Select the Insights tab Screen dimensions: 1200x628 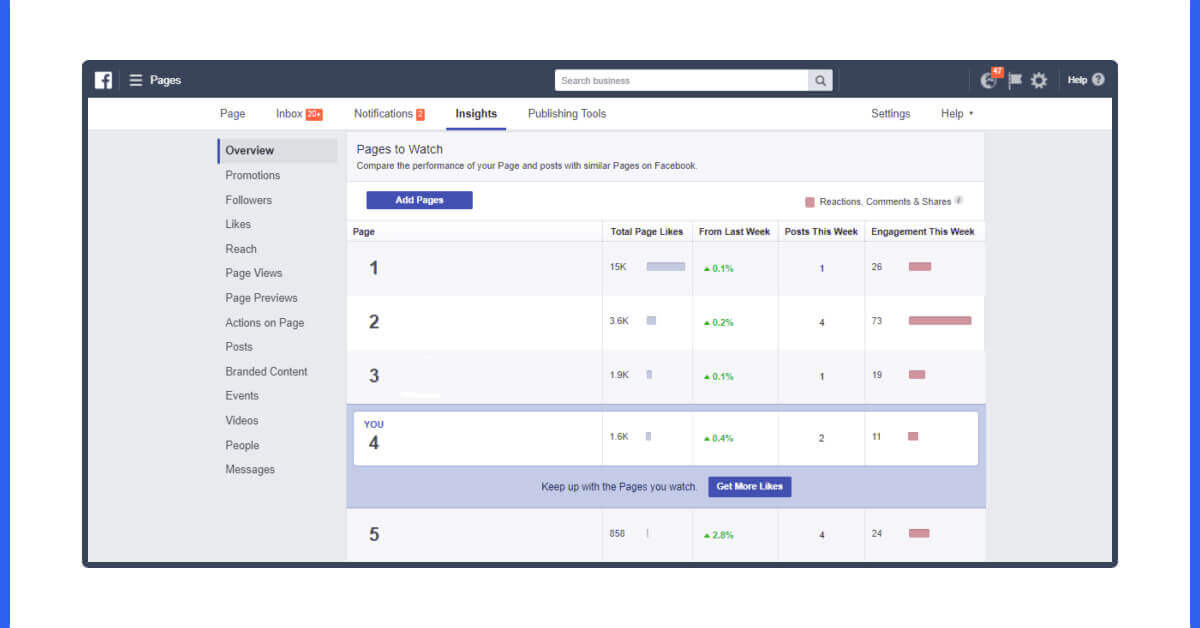pos(476,114)
